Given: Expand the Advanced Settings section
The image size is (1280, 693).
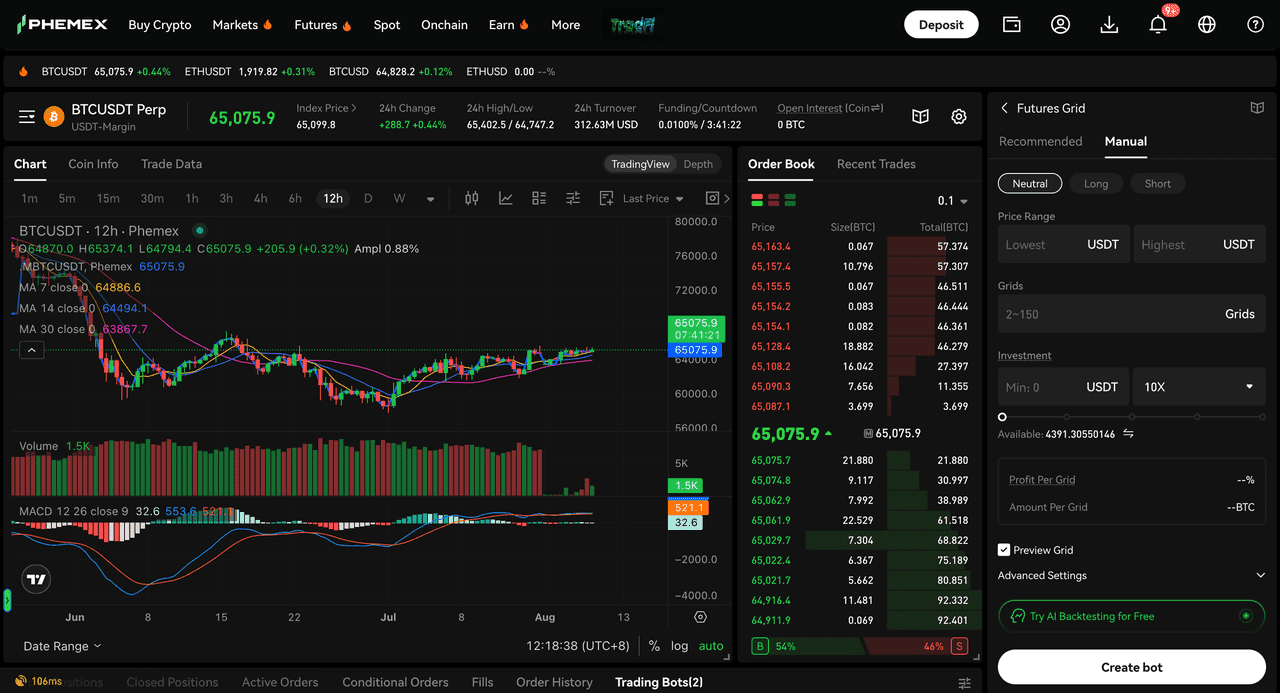Looking at the screenshot, I should (1132, 576).
